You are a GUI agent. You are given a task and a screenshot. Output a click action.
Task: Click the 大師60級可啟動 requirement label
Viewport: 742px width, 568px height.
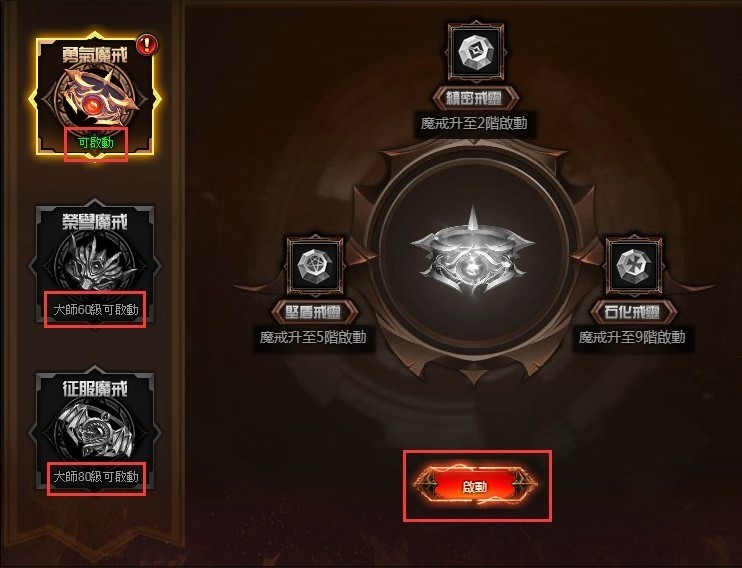coord(96,310)
